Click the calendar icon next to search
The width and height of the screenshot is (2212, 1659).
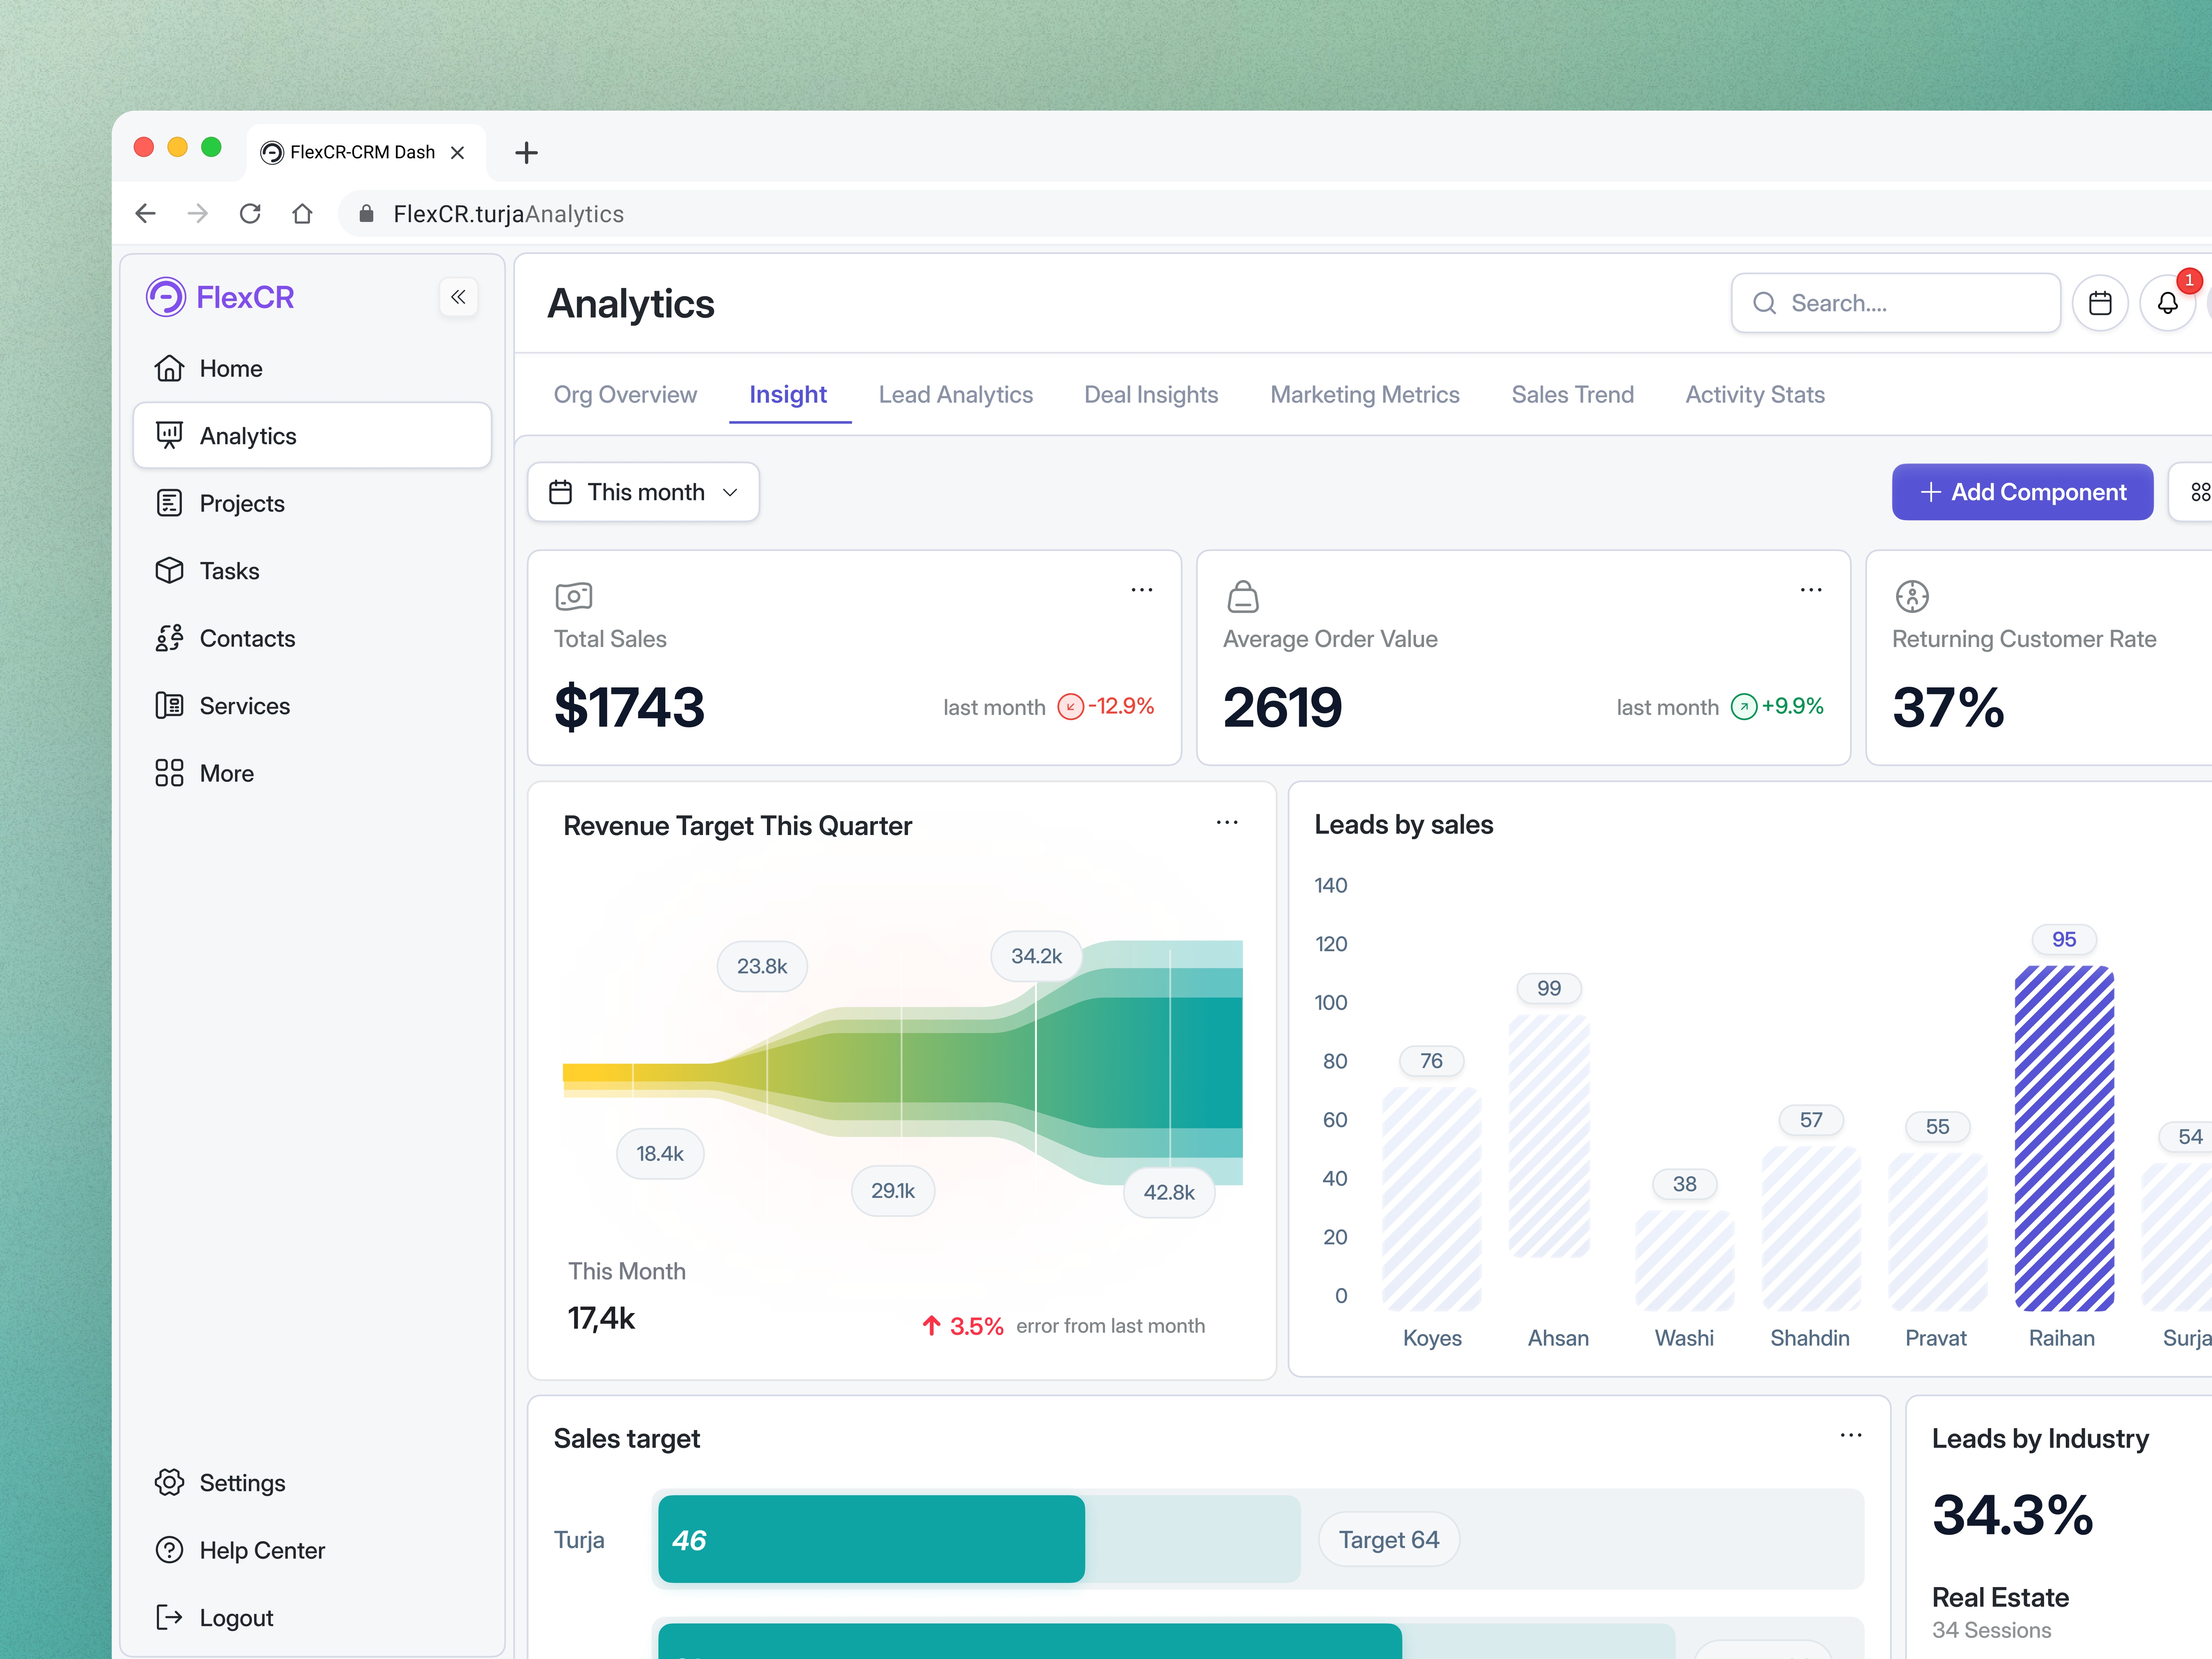click(2101, 302)
